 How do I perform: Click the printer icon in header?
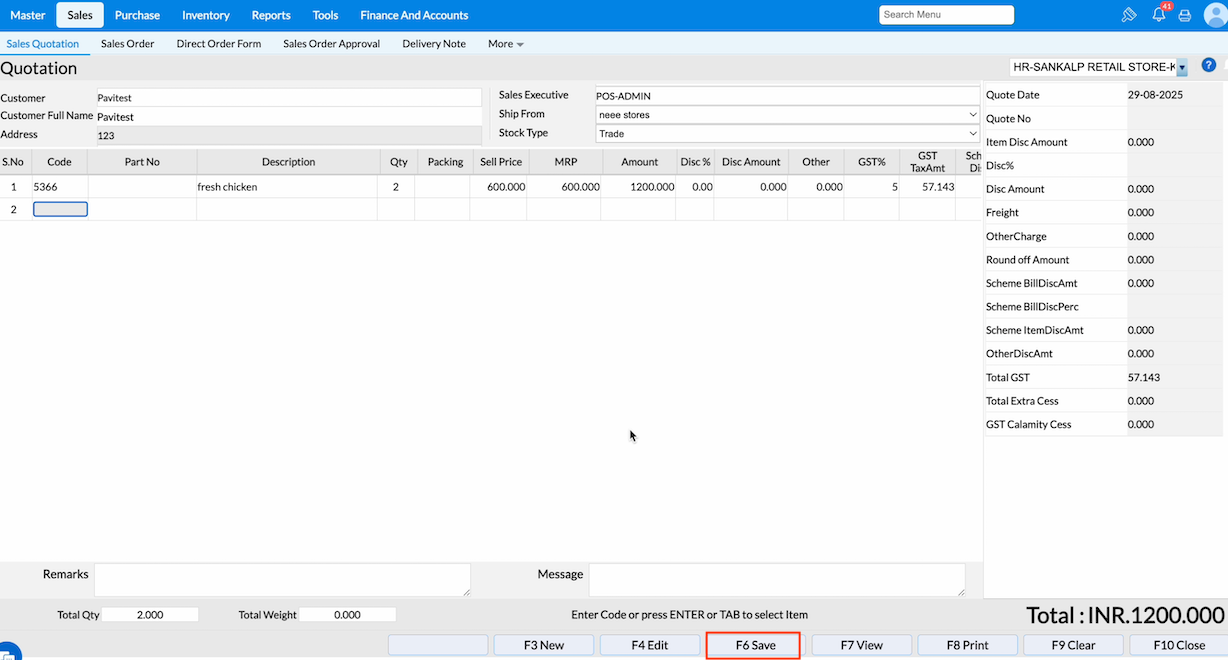click(x=1185, y=15)
